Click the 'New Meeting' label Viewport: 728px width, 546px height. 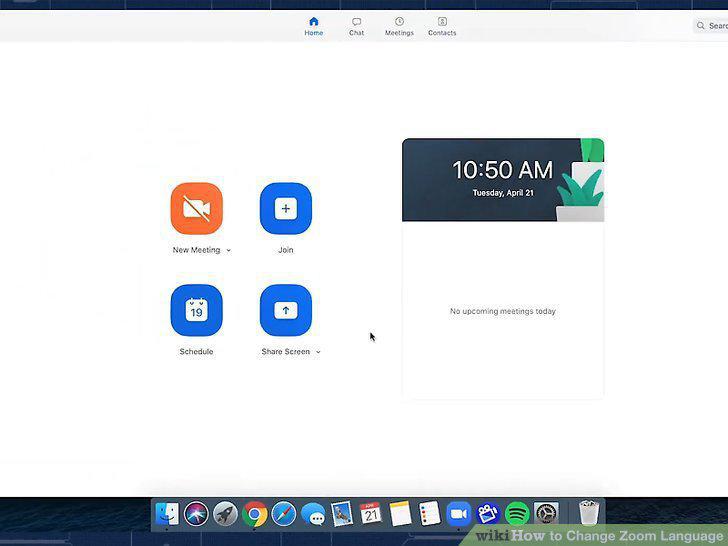tap(196, 250)
